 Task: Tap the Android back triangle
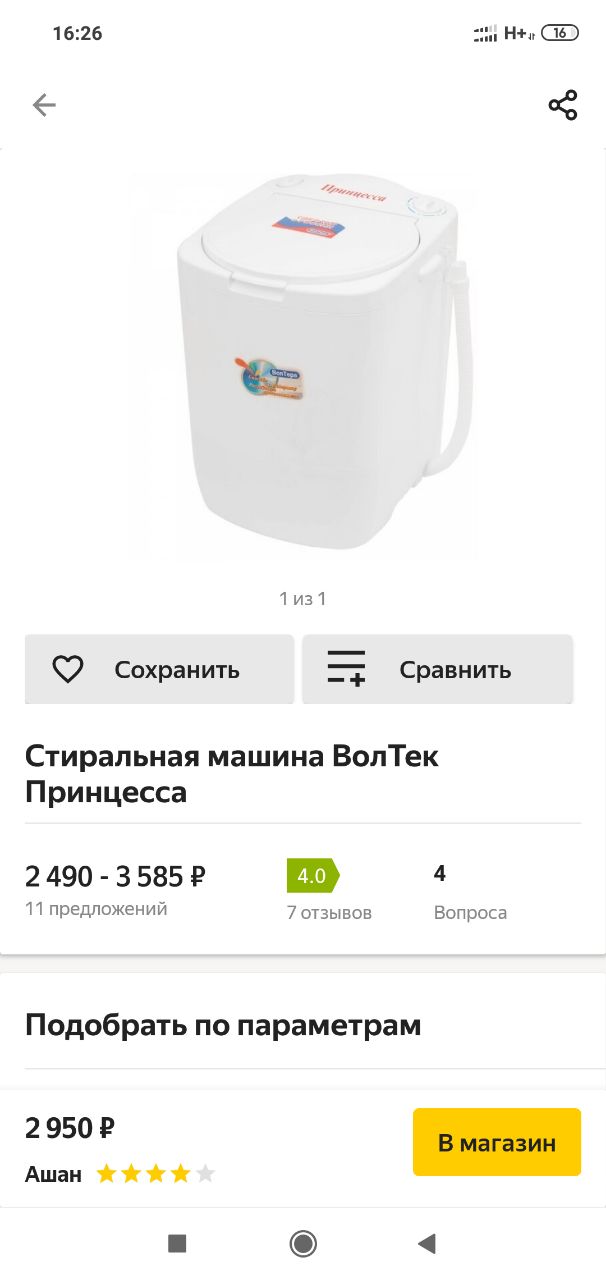click(427, 1243)
